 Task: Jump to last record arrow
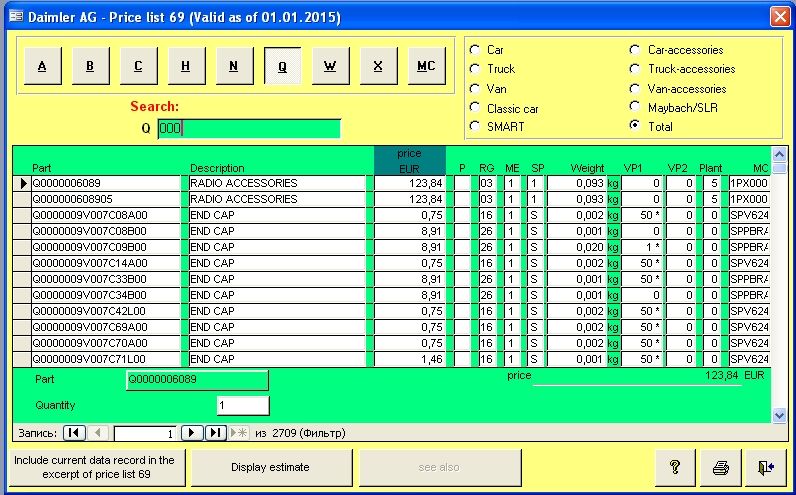coord(215,433)
